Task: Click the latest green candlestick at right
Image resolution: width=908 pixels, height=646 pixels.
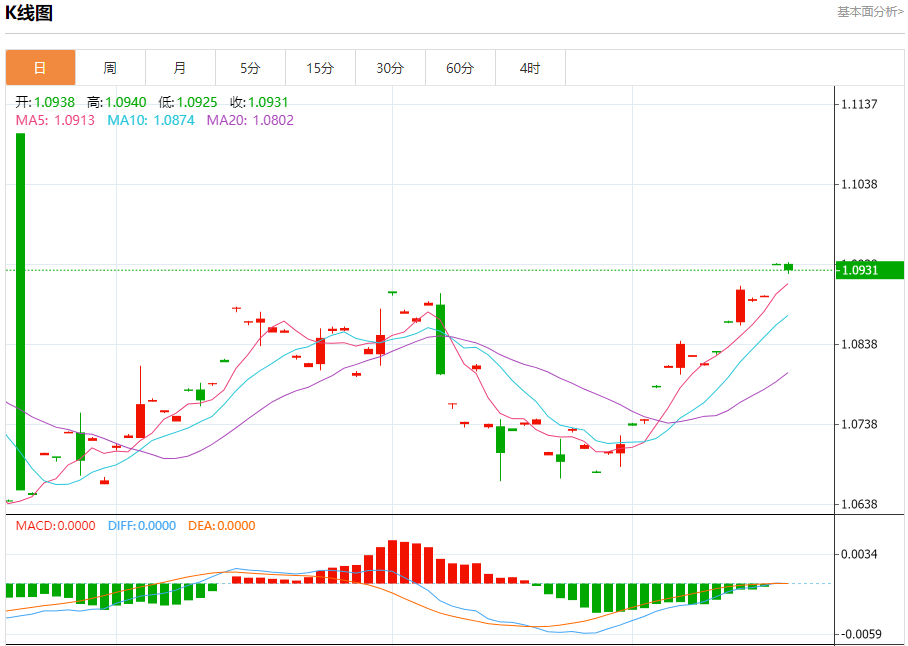Action: coord(788,267)
